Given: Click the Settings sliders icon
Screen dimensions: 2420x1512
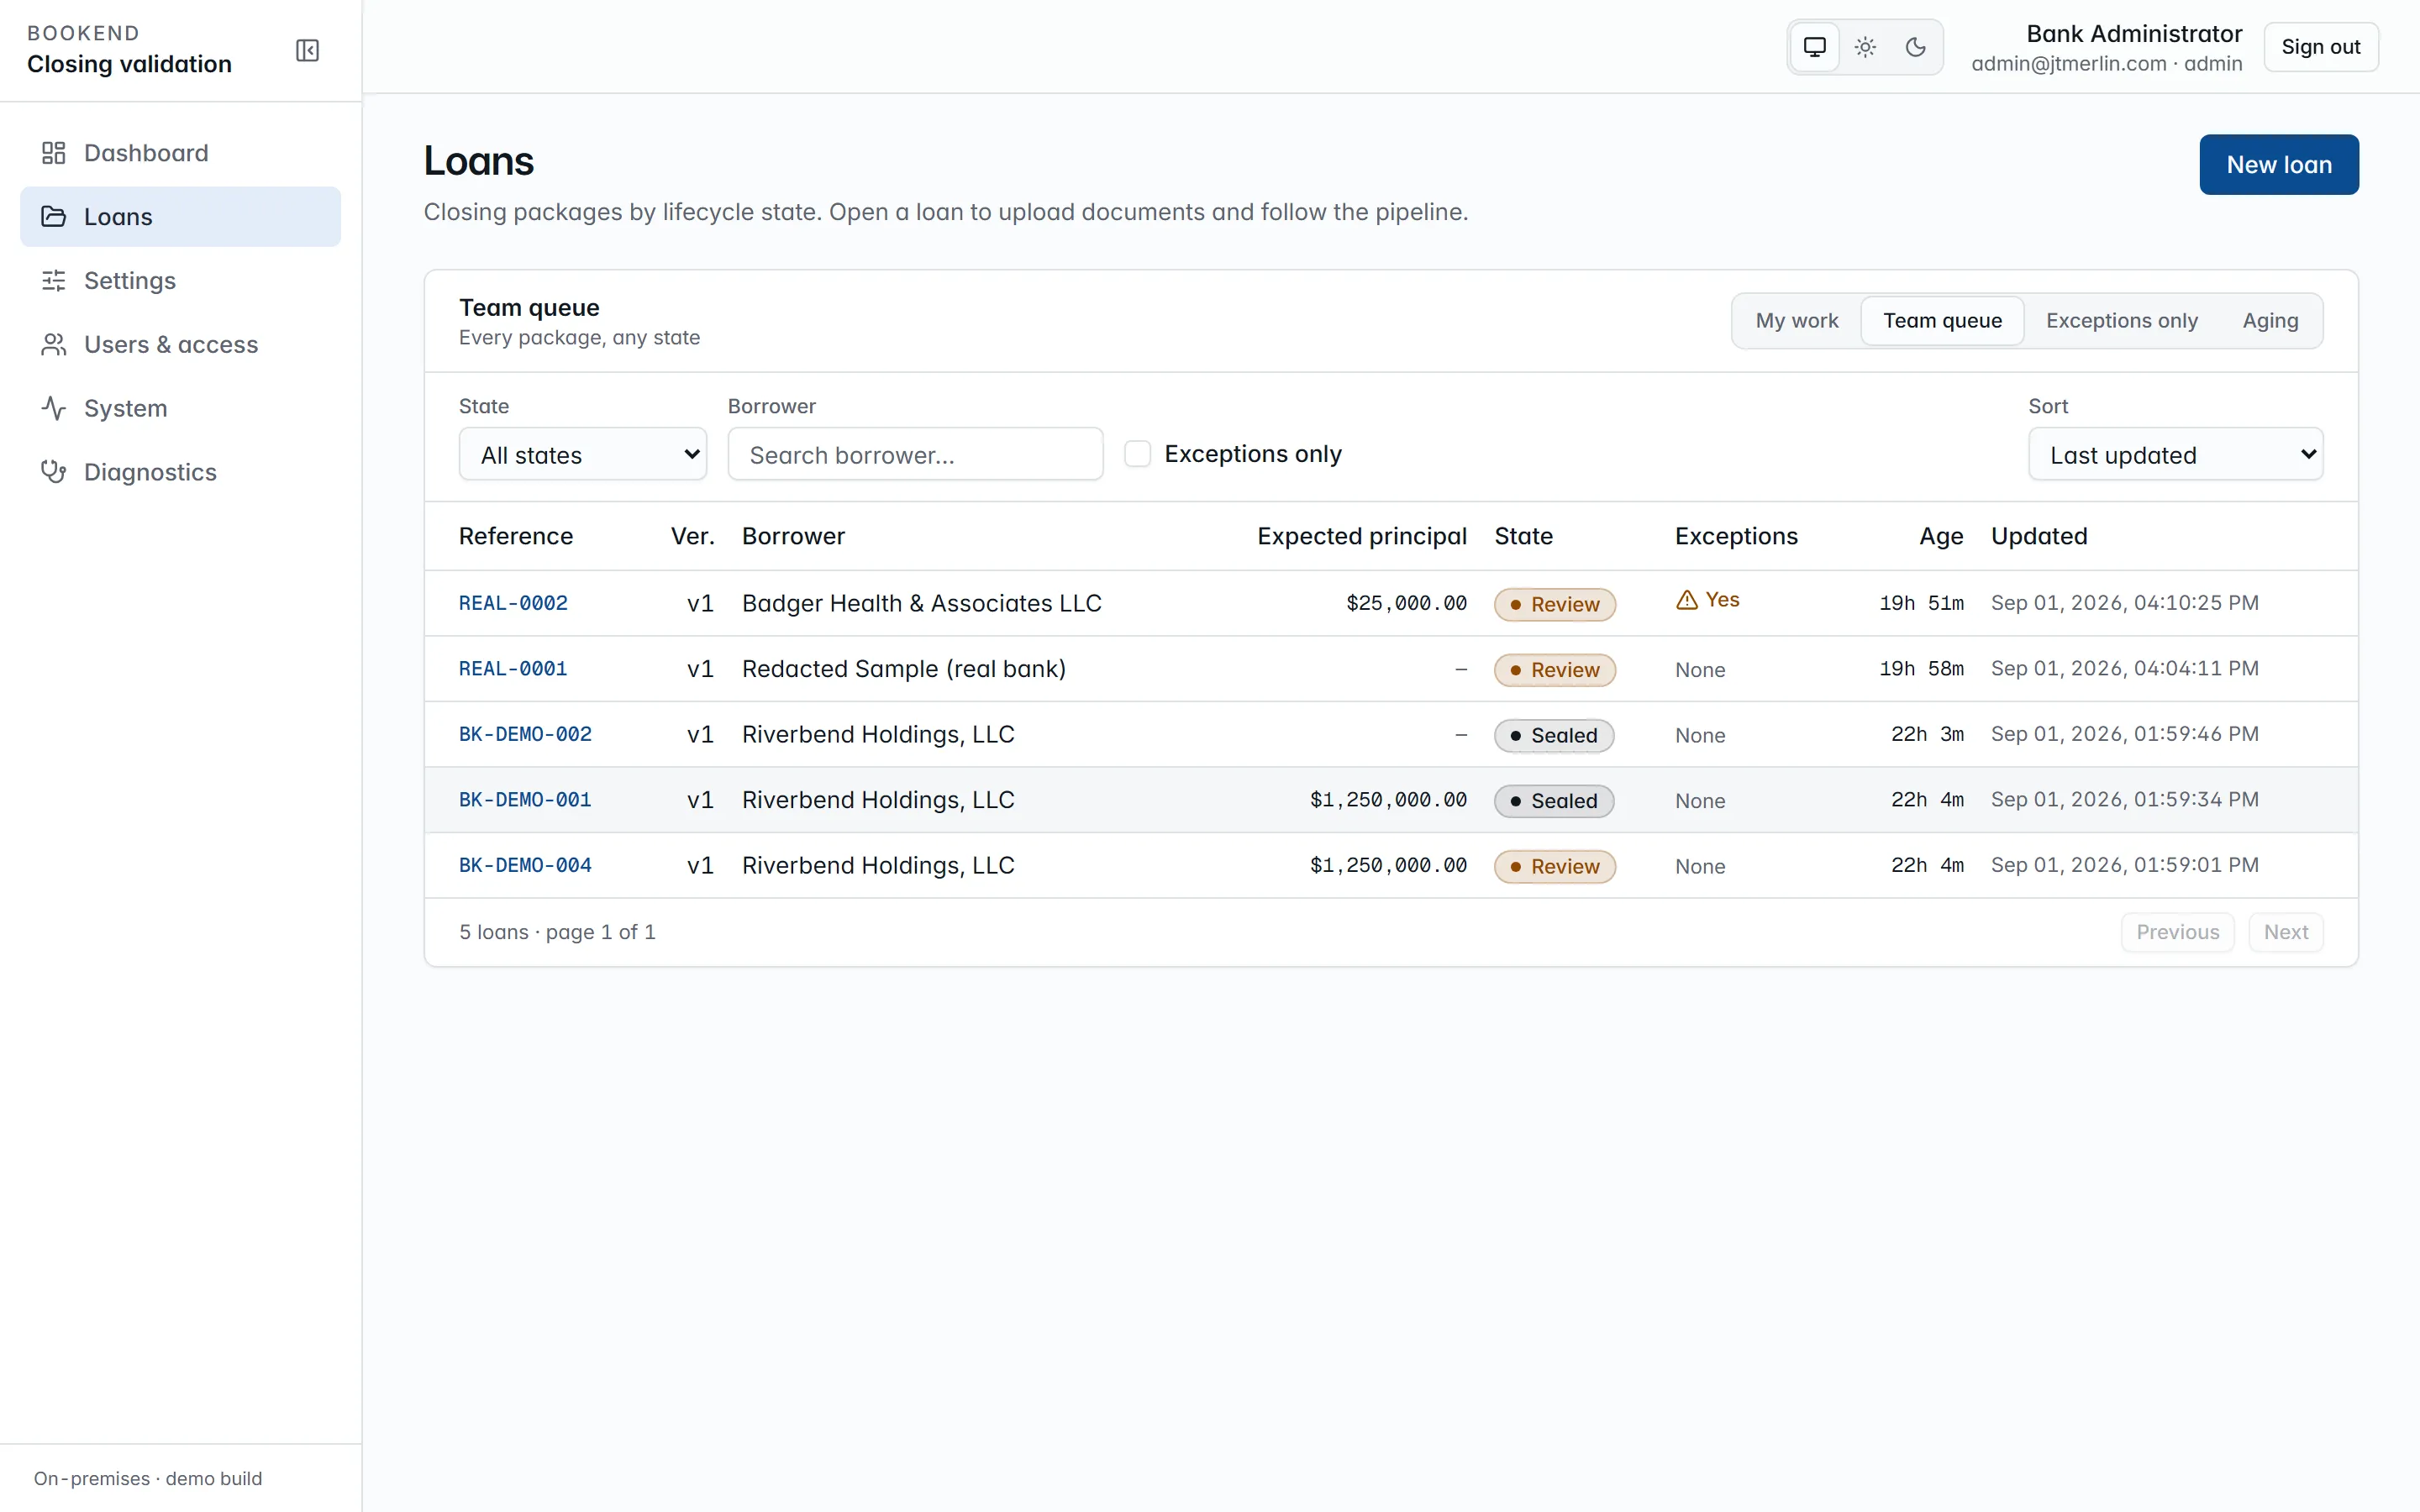Looking at the screenshot, I should tap(54, 281).
